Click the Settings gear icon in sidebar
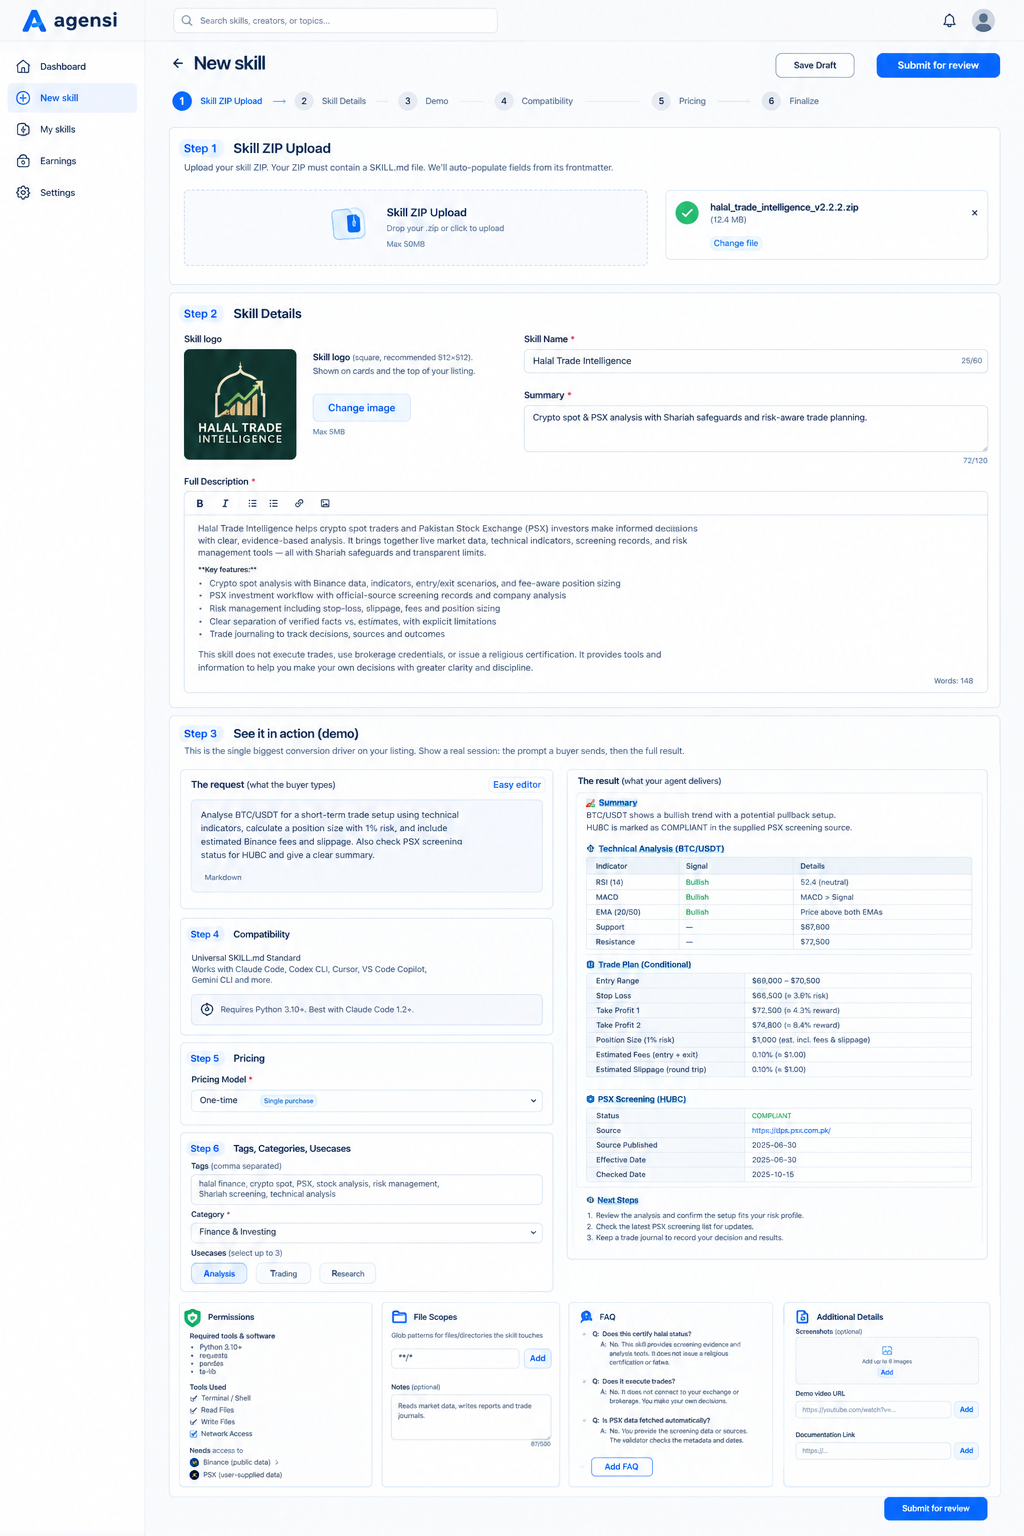 pos(23,192)
